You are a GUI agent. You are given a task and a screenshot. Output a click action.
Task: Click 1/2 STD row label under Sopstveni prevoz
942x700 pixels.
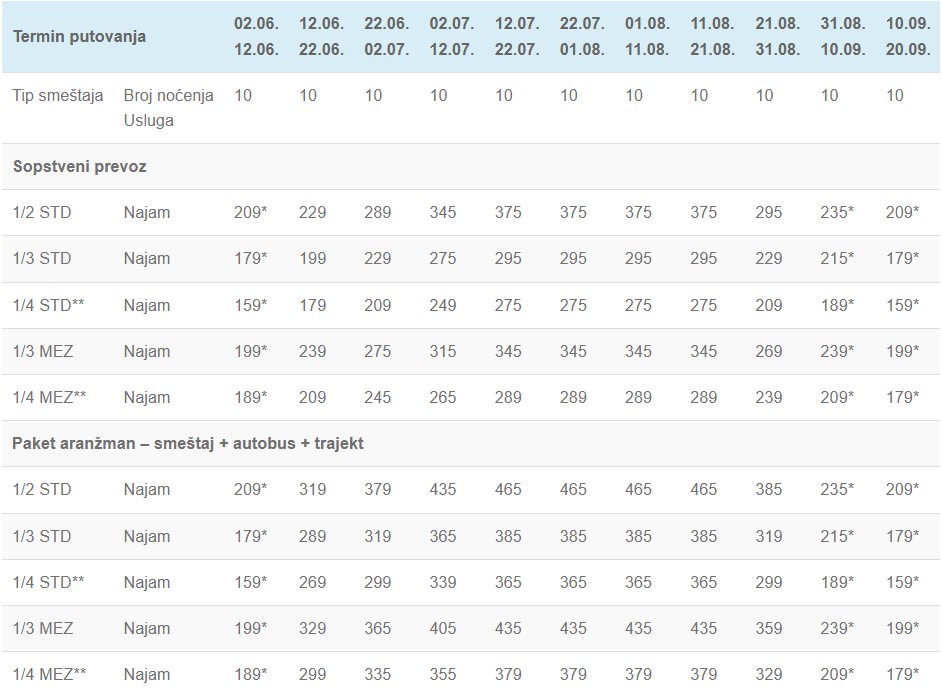(42, 213)
